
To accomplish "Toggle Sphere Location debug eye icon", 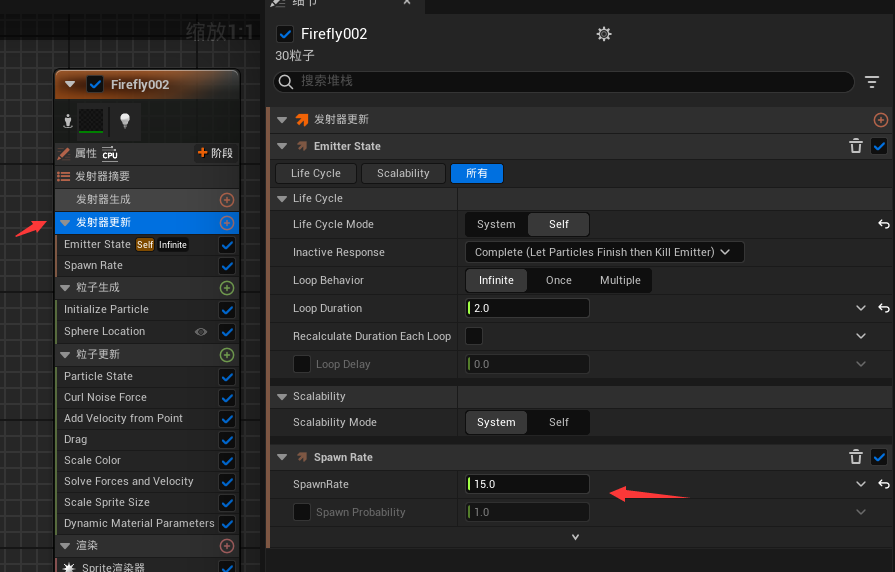I will point(200,332).
